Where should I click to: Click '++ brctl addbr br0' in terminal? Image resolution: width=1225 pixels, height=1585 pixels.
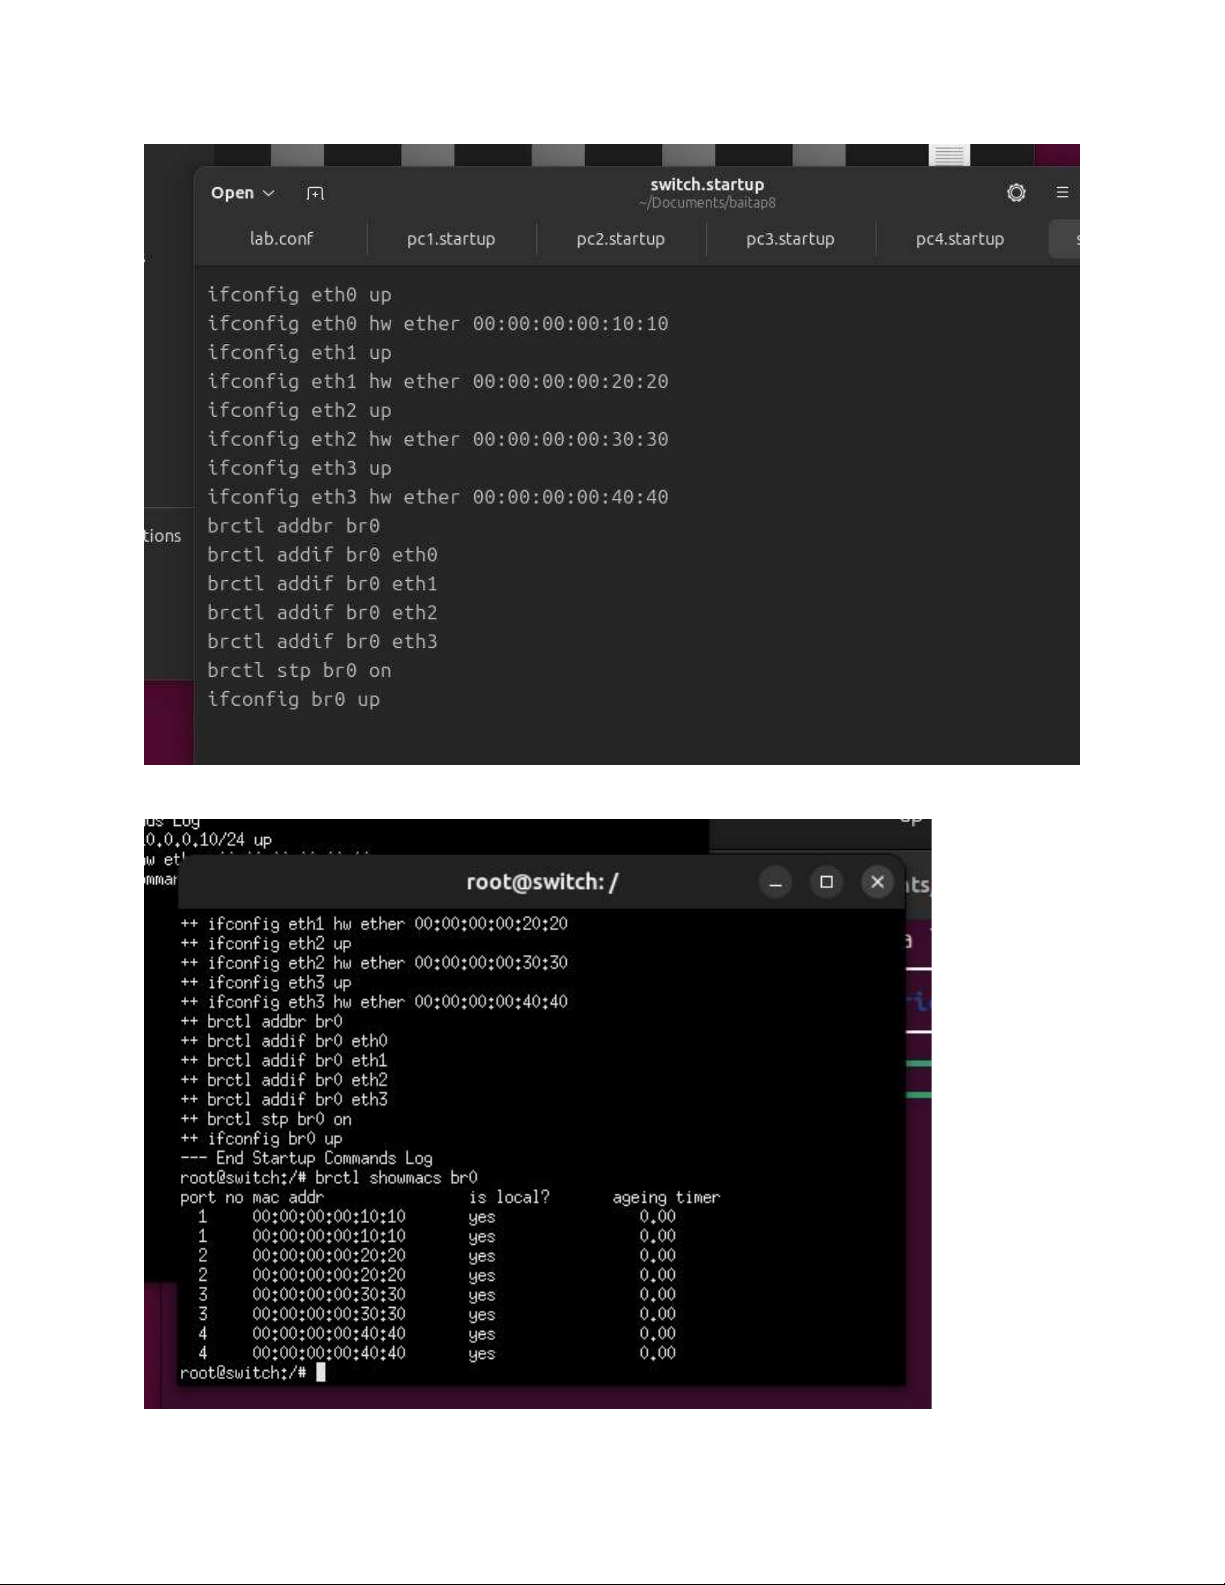click(261, 1022)
